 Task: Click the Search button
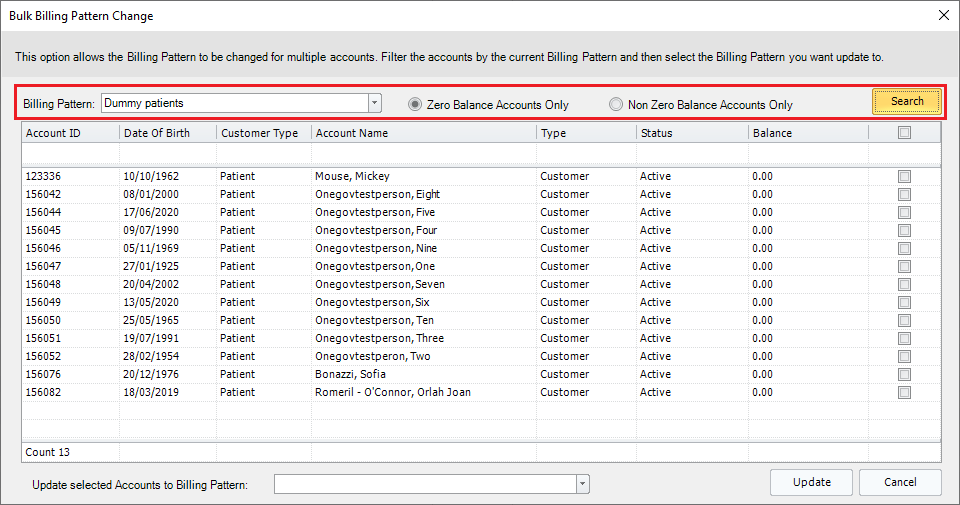click(x=906, y=102)
